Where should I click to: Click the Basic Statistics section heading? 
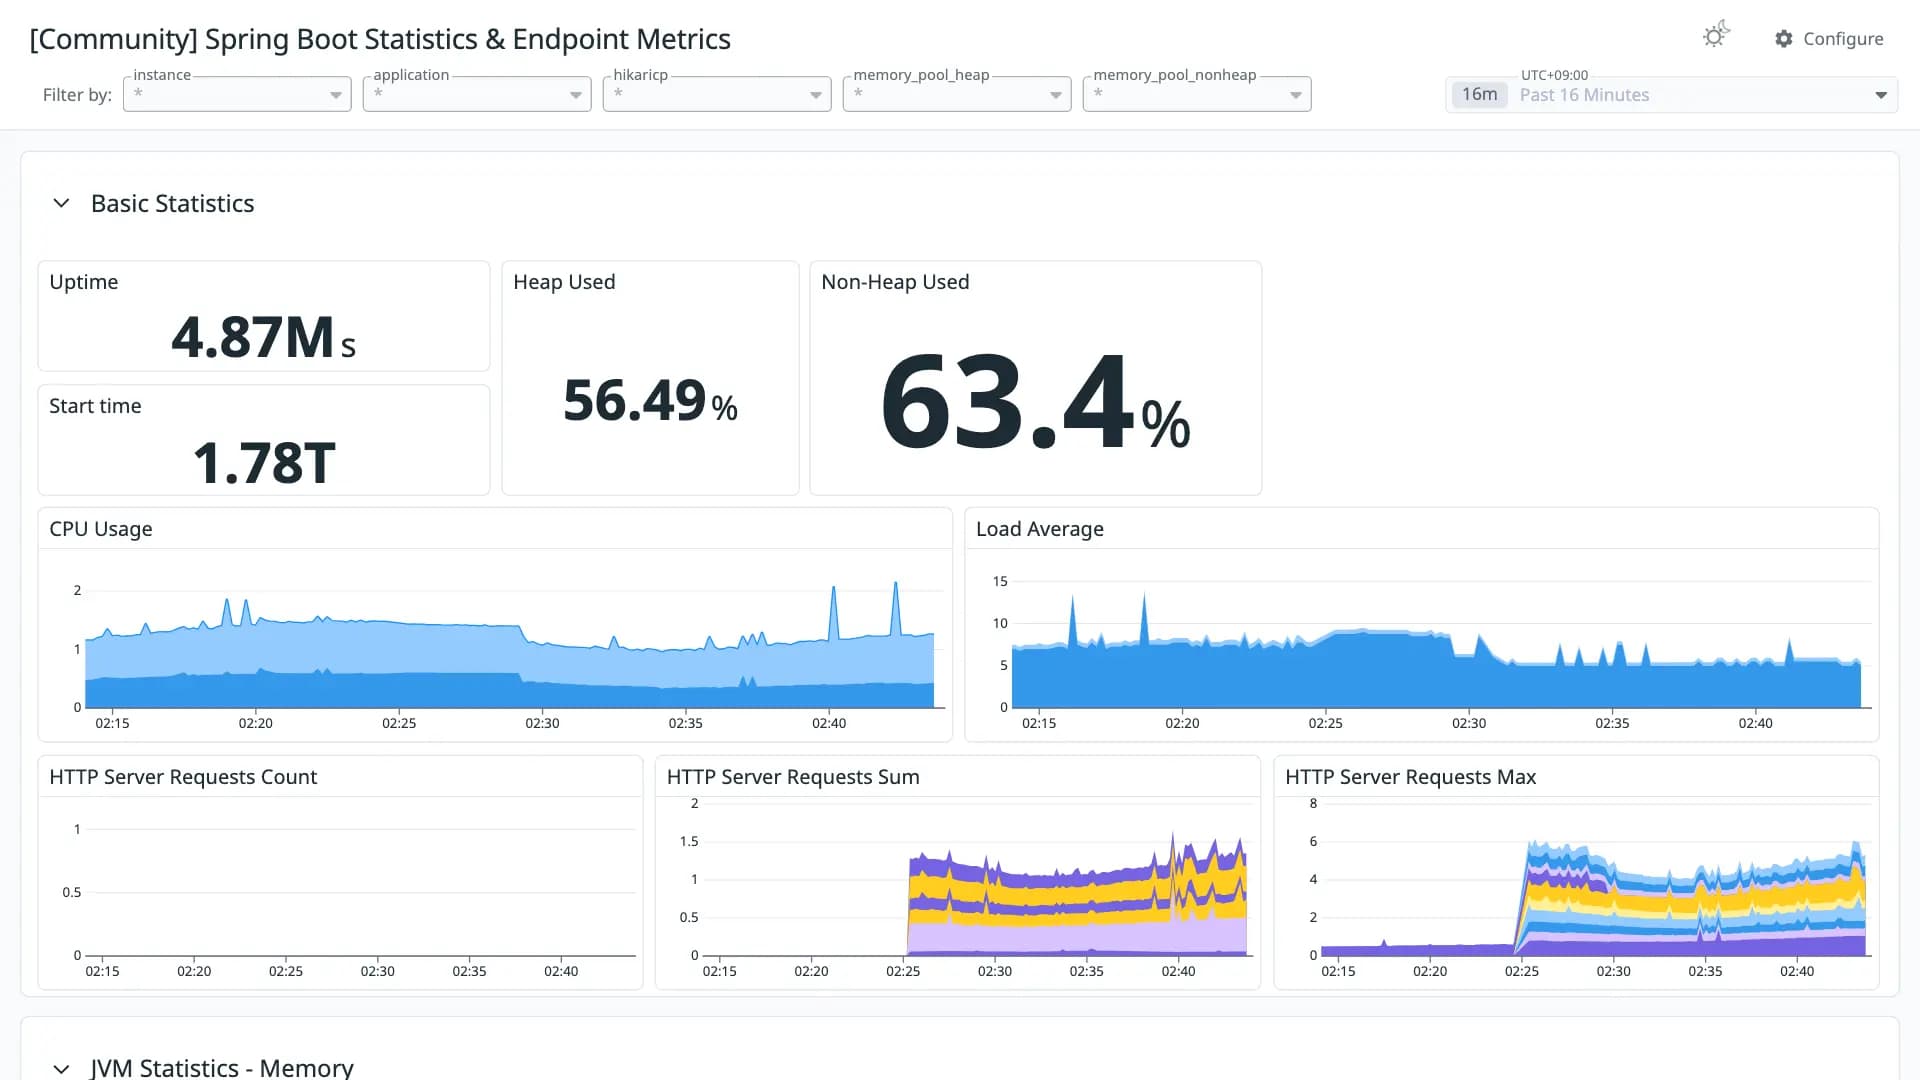point(173,203)
